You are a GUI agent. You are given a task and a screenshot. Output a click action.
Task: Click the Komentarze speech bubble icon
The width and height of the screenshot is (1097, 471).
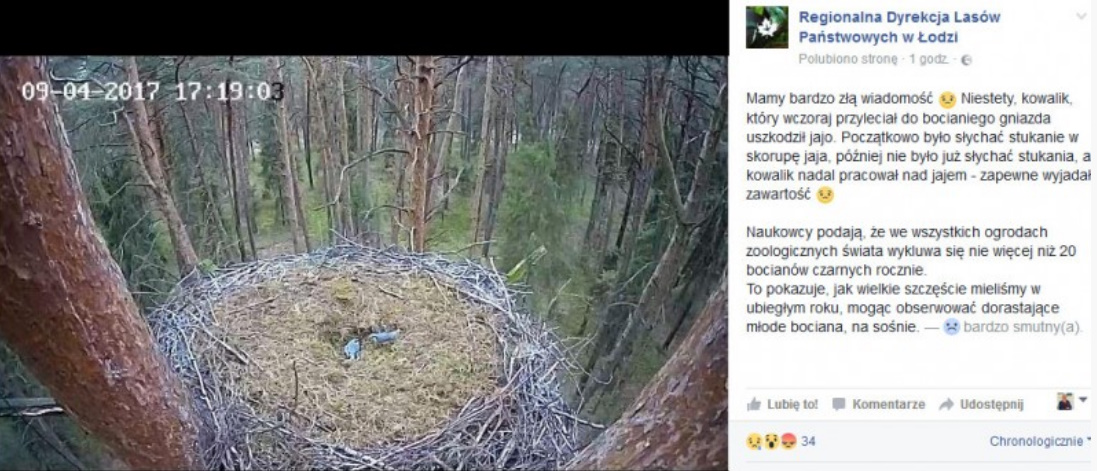839,404
